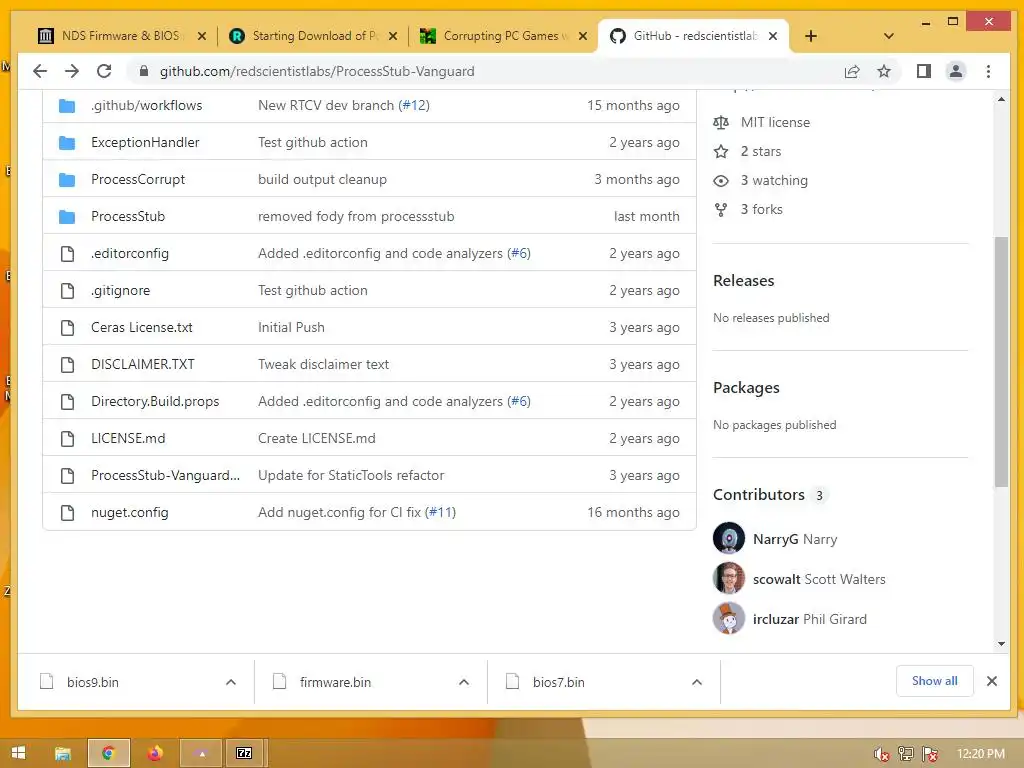Click 'removed fody from processstub' commit

coord(356,216)
